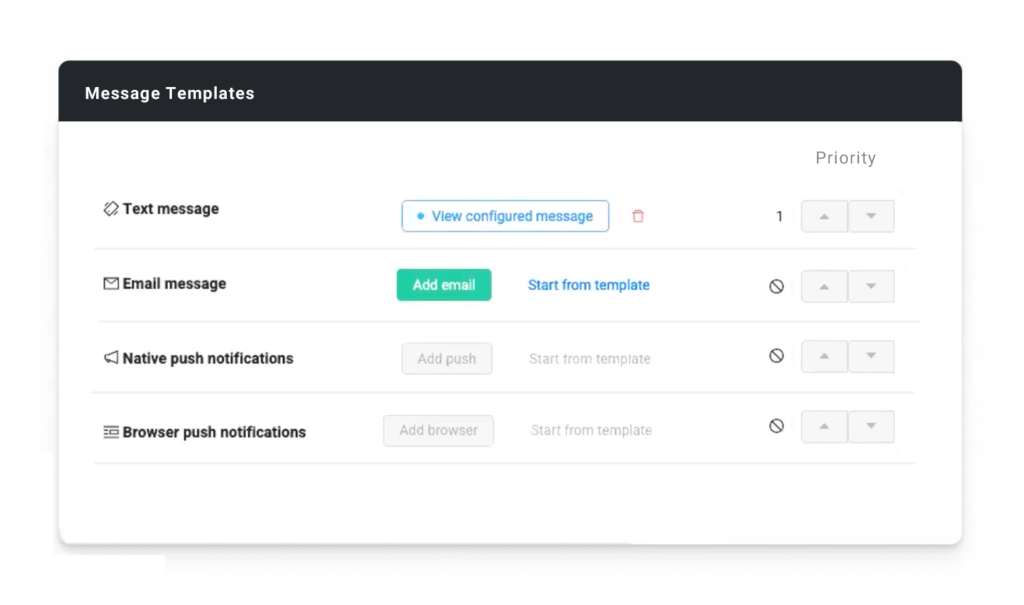The image size is (1024, 605).
Task: Raise Text message priority with up arrow
Action: click(x=824, y=216)
